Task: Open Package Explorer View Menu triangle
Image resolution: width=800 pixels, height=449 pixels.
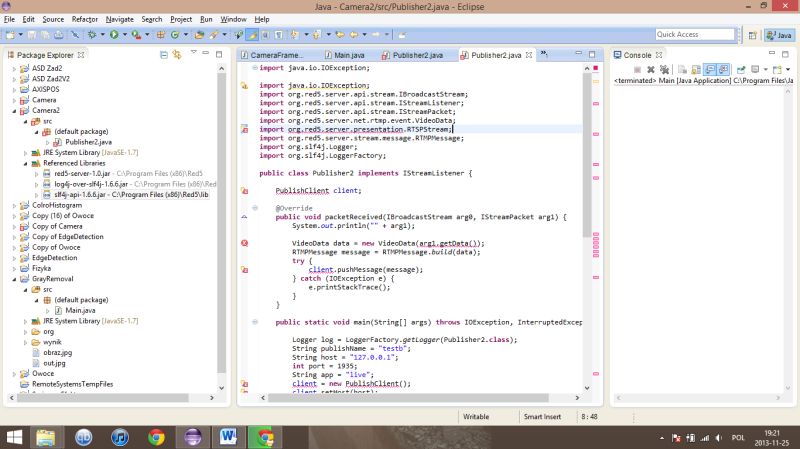Action: pyautogui.click(x=193, y=52)
